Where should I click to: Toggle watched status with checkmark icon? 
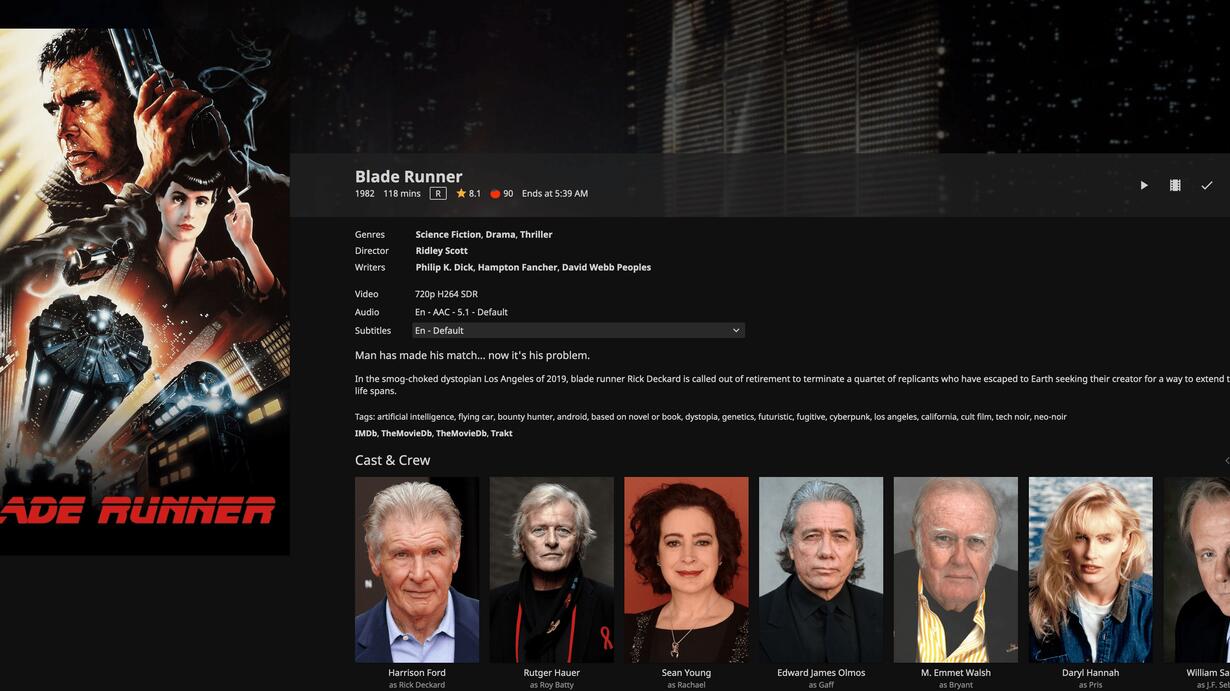pyautogui.click(x=1207, y=185)
